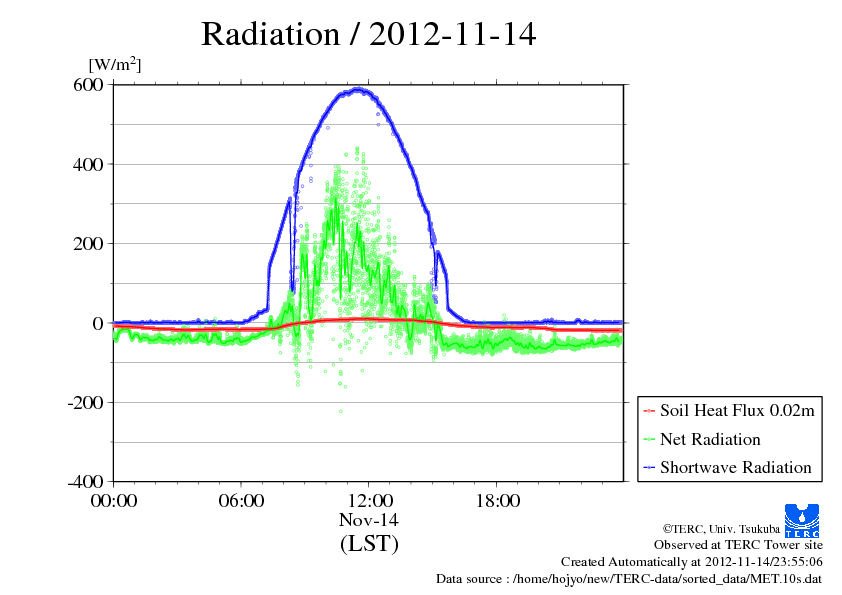Click the "[W/m2]" unit label

click(115, 64)
